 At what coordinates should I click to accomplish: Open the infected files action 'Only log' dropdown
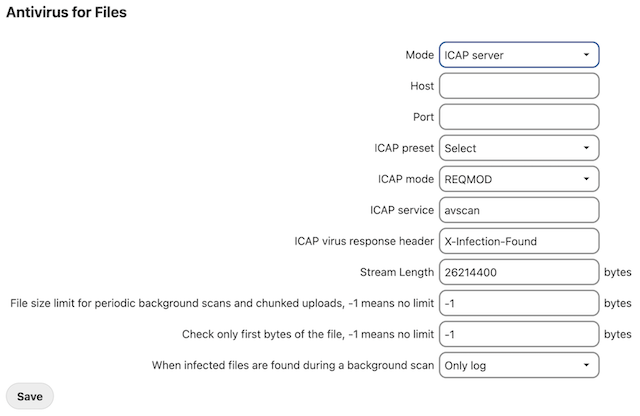click(518, 365)
